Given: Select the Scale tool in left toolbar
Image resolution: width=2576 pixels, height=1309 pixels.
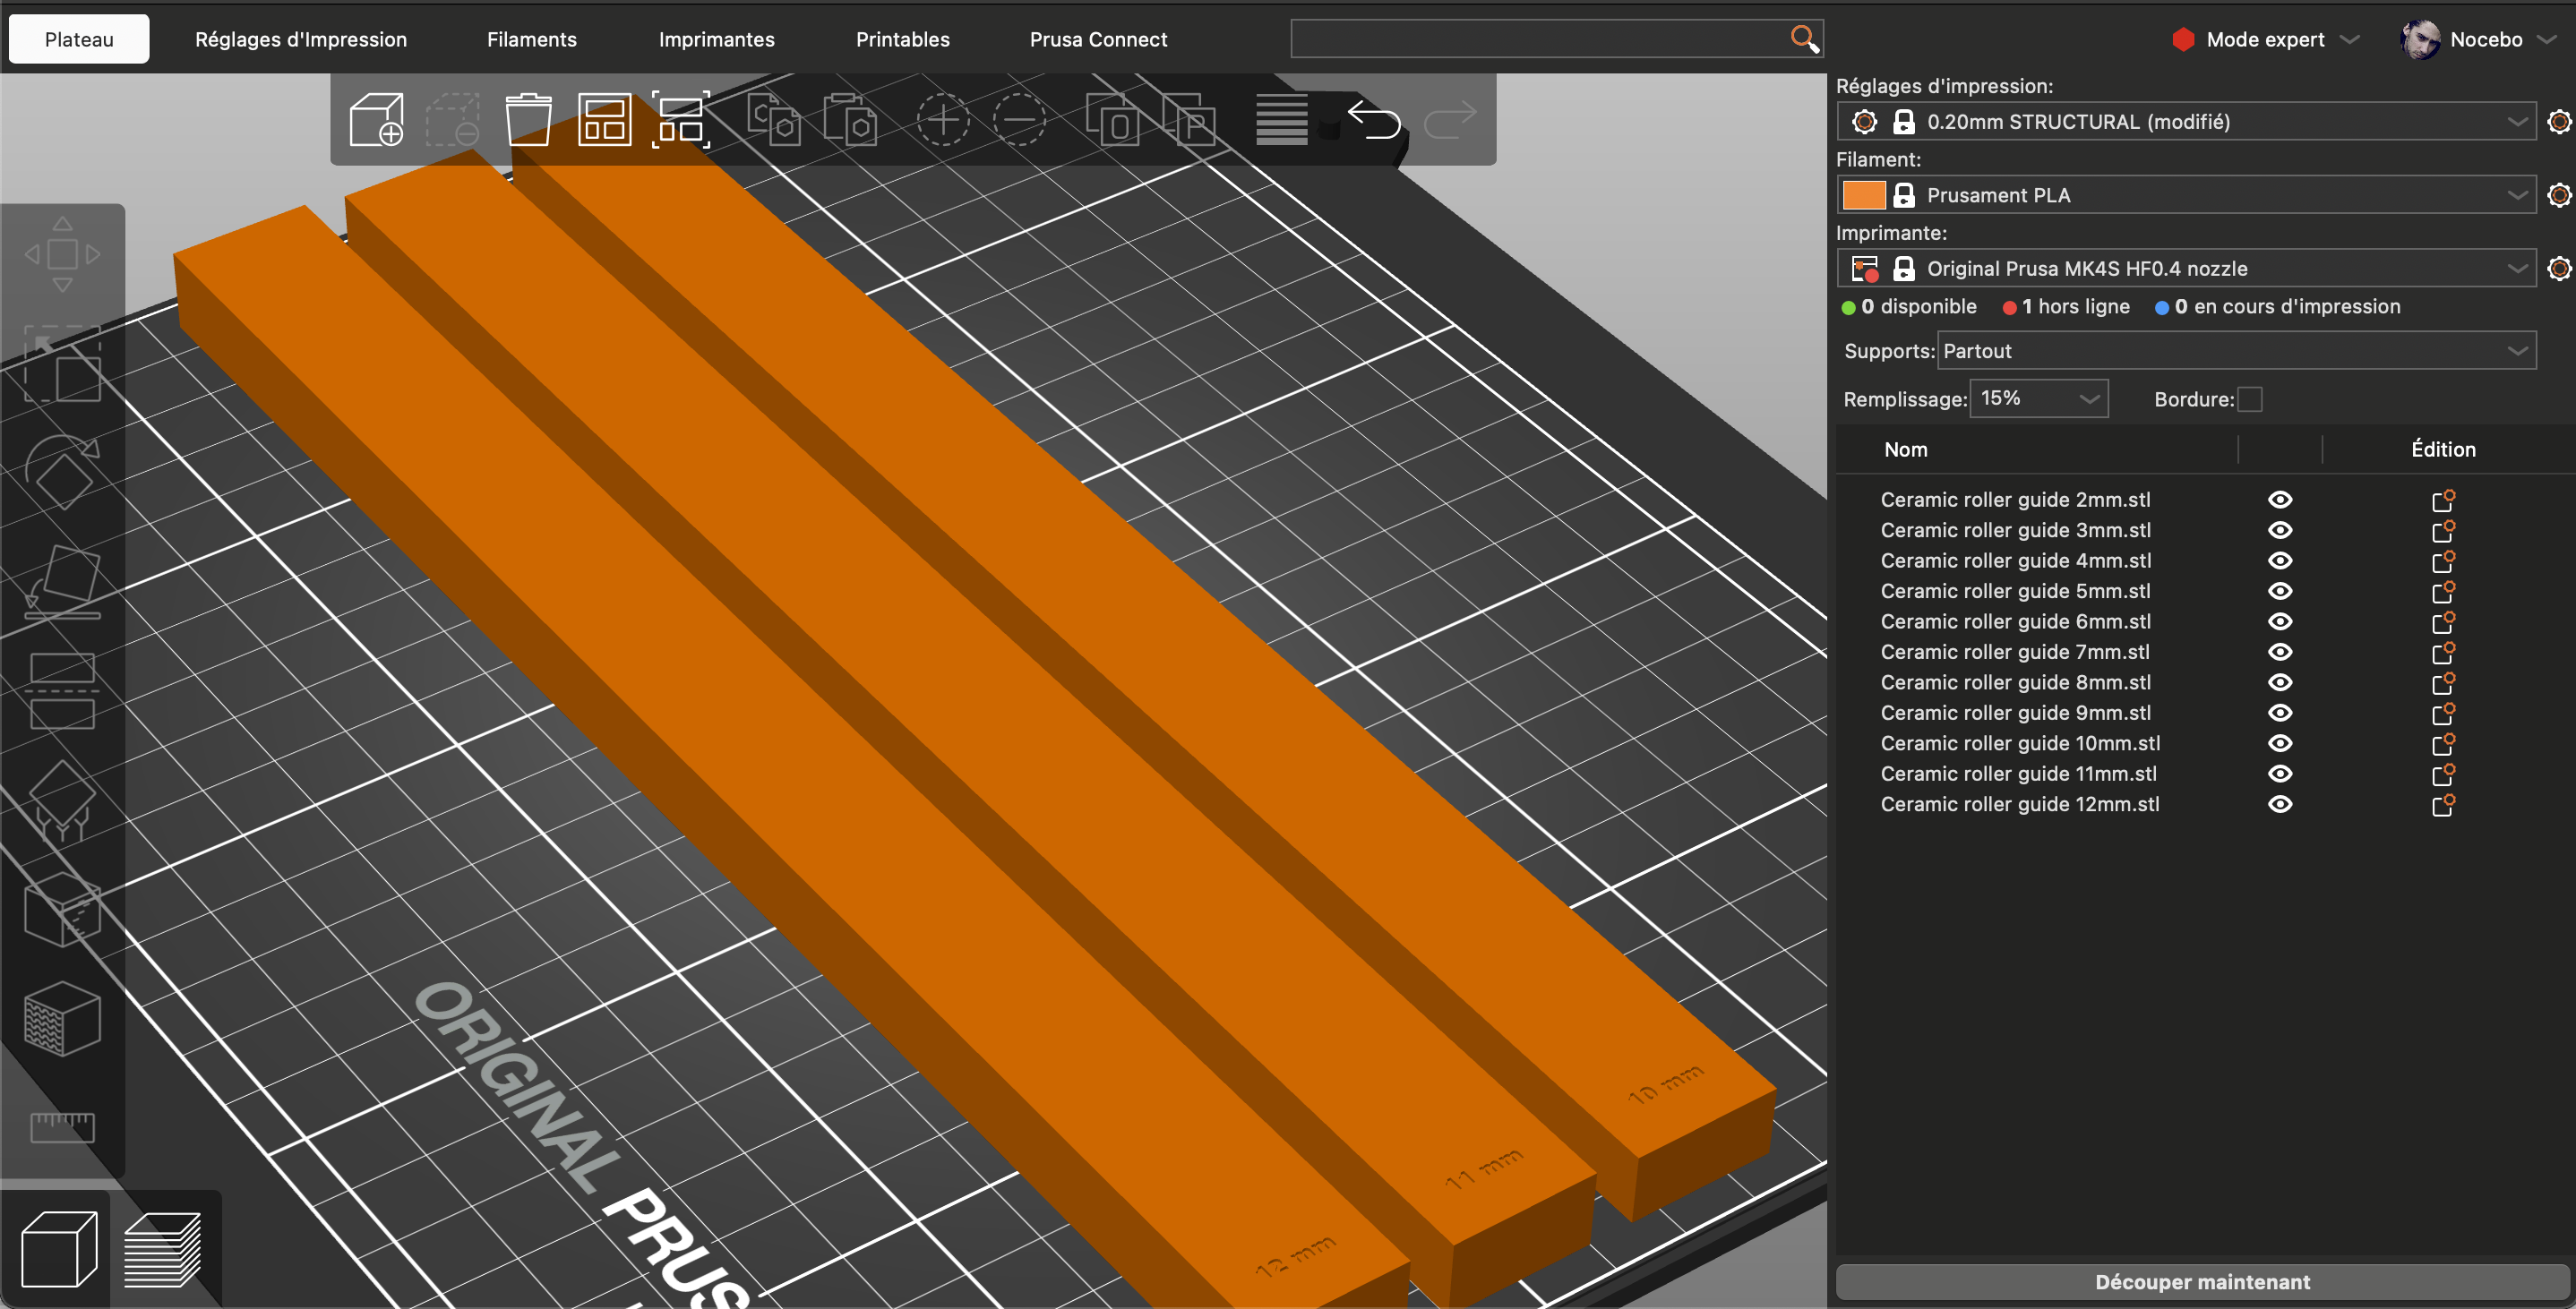Looking at the screenshot, I should pos(62,364).
